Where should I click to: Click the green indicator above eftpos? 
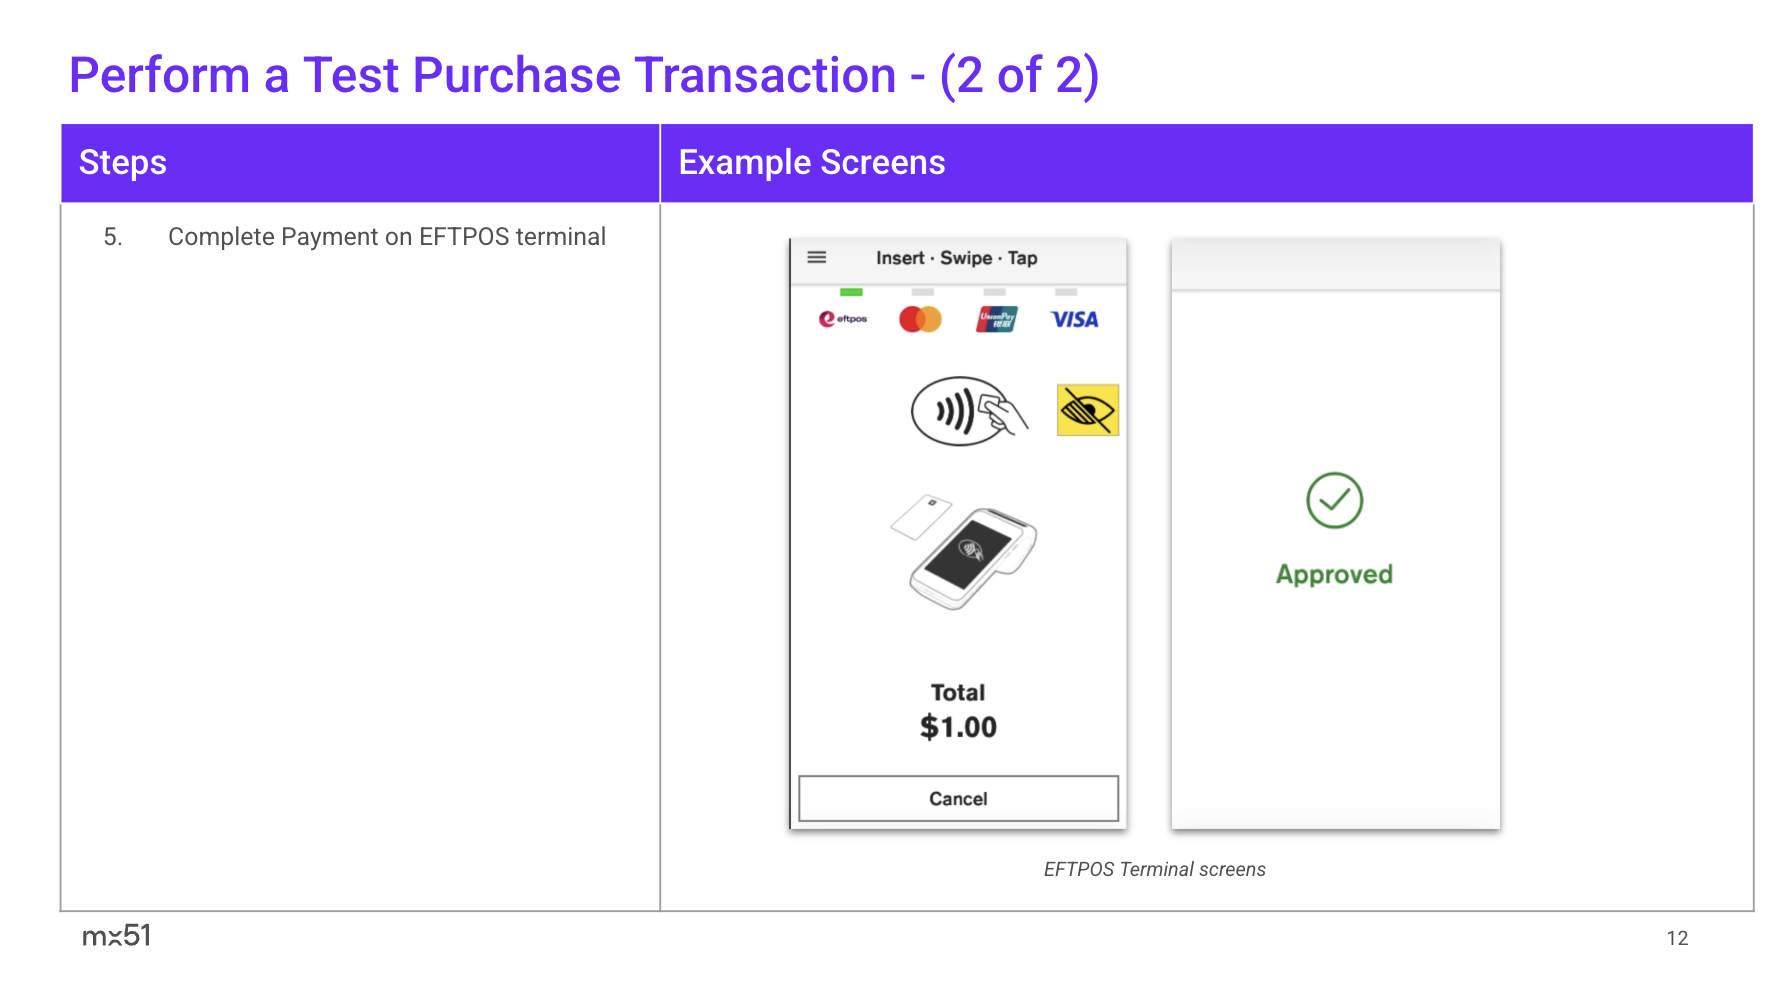[x=851, y=292]
